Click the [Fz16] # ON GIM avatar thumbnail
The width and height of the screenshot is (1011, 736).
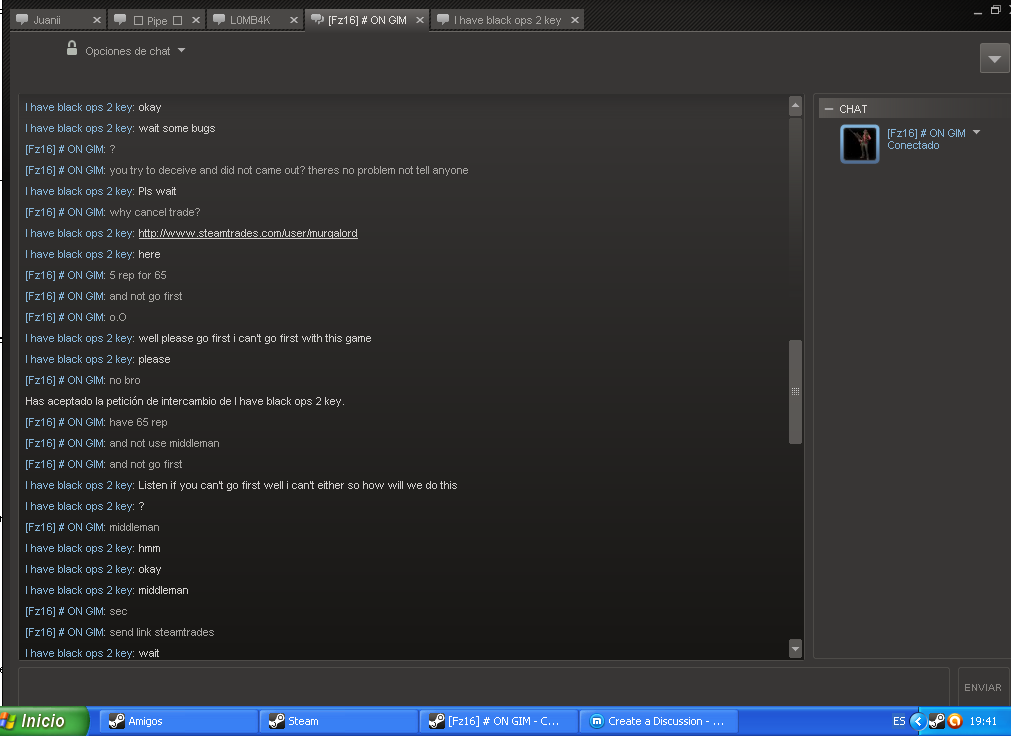(x=859, y=144)
